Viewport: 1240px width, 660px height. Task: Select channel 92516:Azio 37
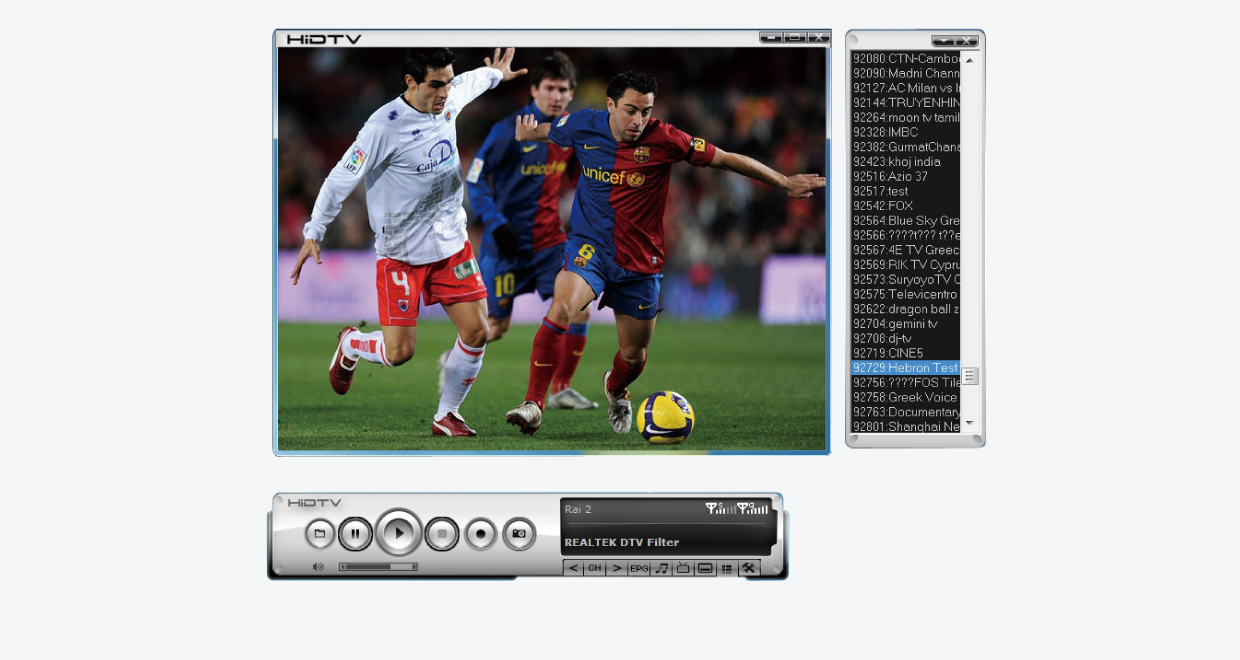coord(906,176)
